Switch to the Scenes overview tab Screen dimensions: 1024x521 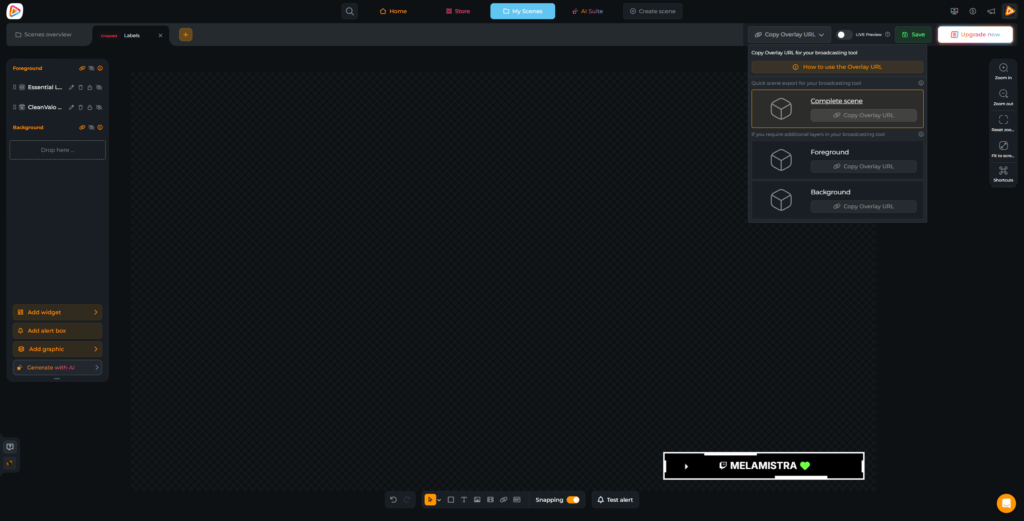[x=48, y=34]
